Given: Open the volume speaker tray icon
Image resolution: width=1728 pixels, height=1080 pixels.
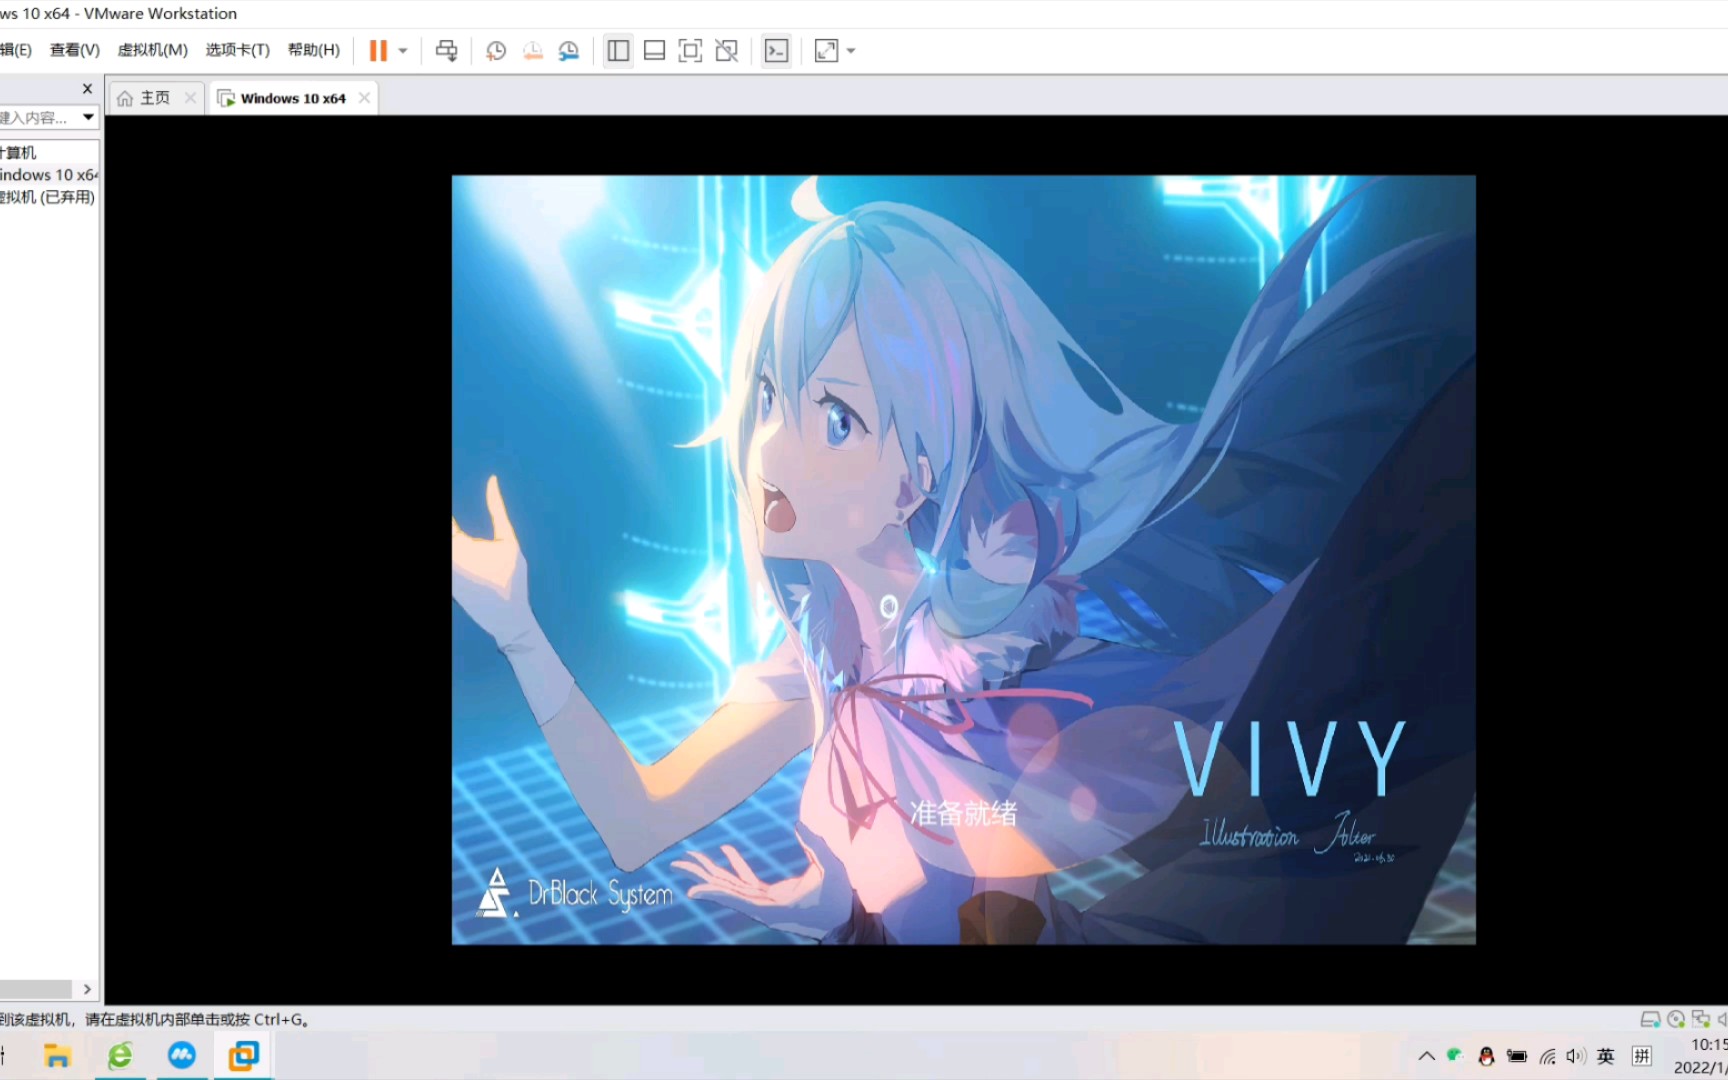Looking at the screenshot, I should pyautogui.click(x=1577, y=1056).
